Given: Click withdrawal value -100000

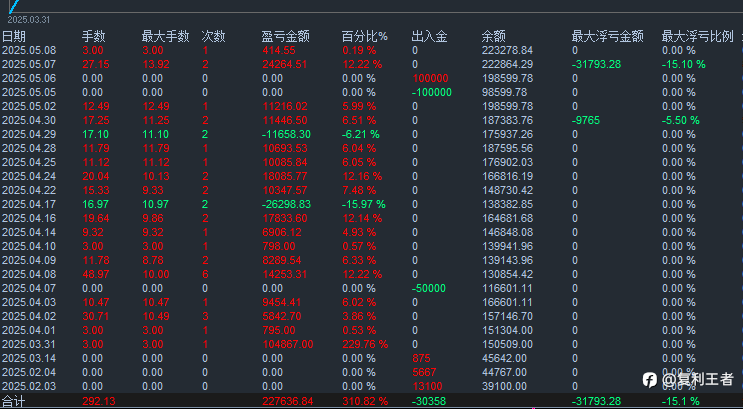Looking at the screenshot, I should pos(432,92).
